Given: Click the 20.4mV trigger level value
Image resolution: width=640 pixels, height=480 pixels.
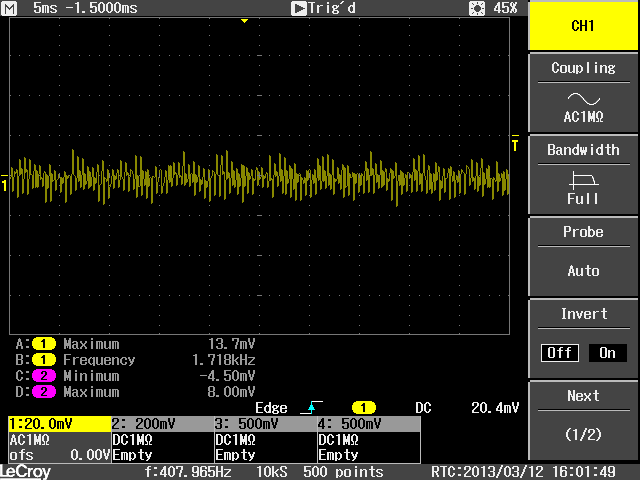Looking at the screenshot, I should pos(495,408).
